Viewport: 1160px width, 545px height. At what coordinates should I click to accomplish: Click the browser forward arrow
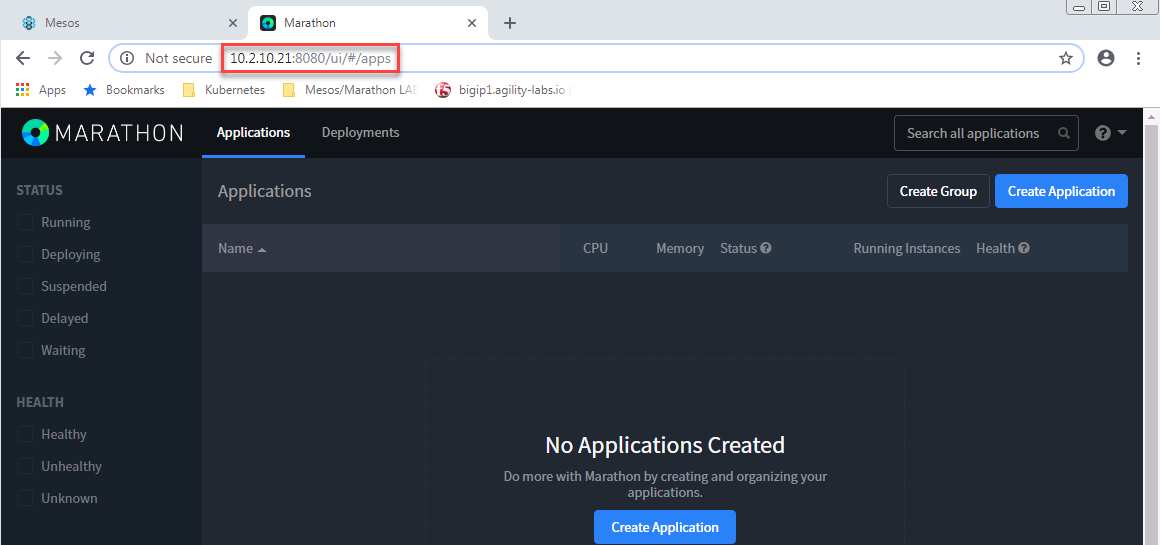point(55,58)
